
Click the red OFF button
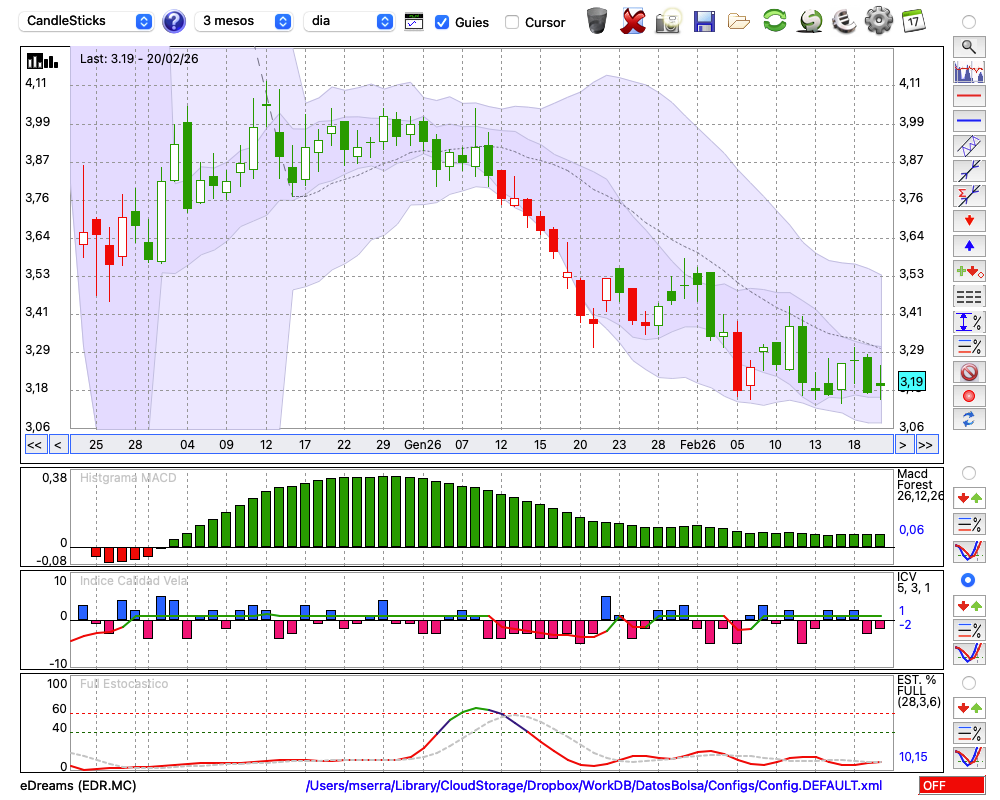coord(951,786)
